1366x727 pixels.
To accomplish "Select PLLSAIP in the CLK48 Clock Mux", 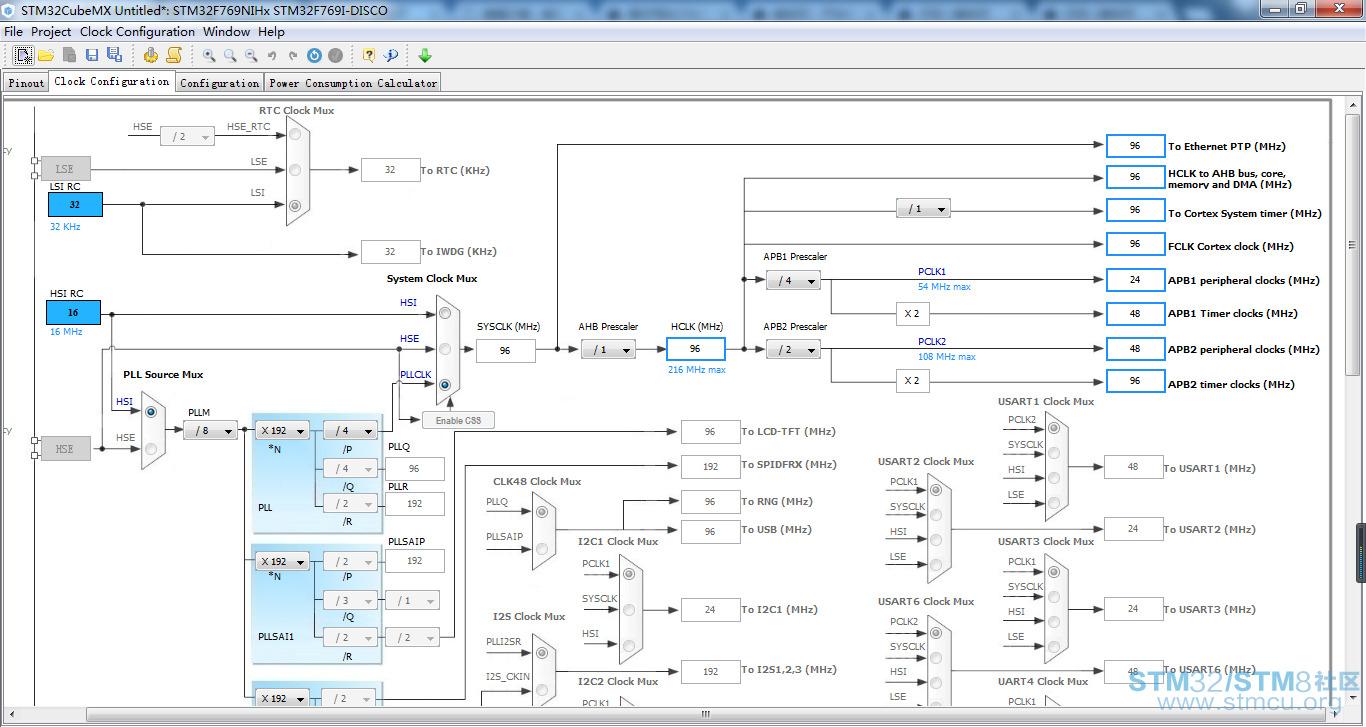I will 541,548.
